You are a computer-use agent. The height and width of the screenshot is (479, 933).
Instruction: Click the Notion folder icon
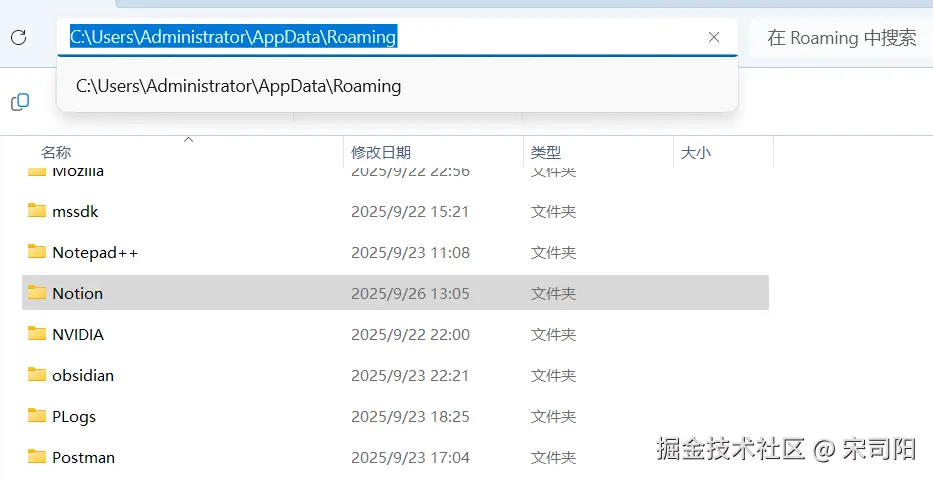pyautogui.click(x=37, y=293)
